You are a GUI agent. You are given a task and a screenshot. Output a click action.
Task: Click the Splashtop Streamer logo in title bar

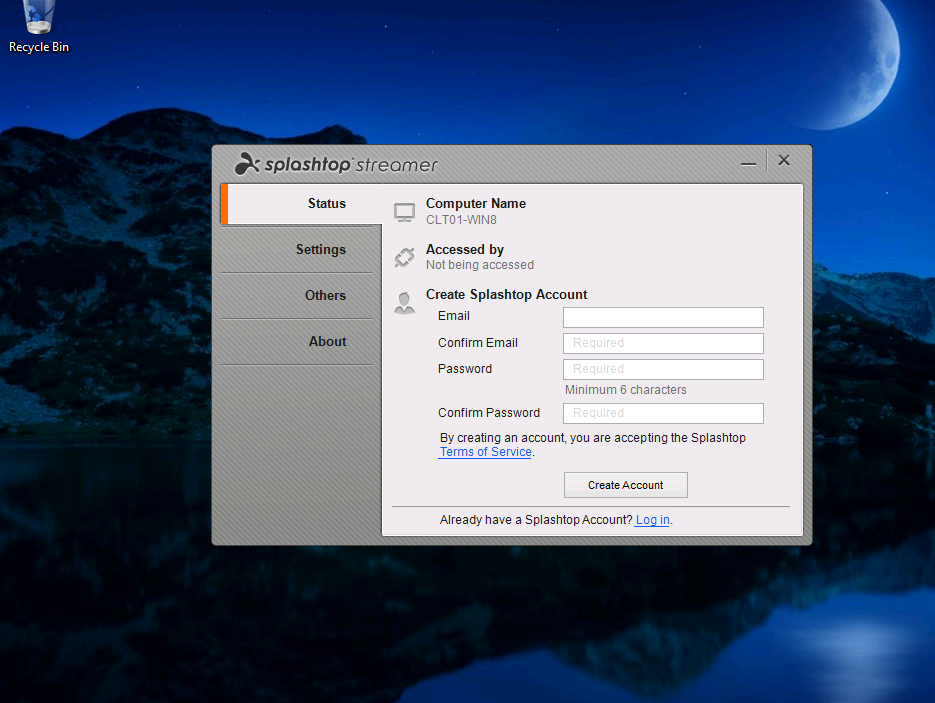click(336, 165)
